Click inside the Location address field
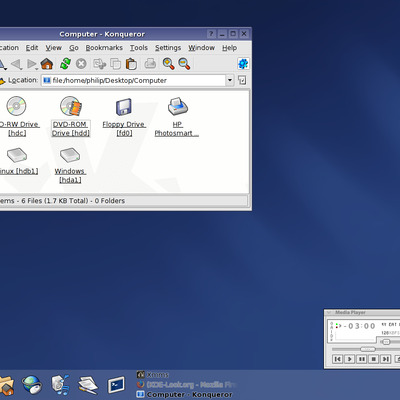Viewport: 400px width, 400px height. [x=133, y=80]
